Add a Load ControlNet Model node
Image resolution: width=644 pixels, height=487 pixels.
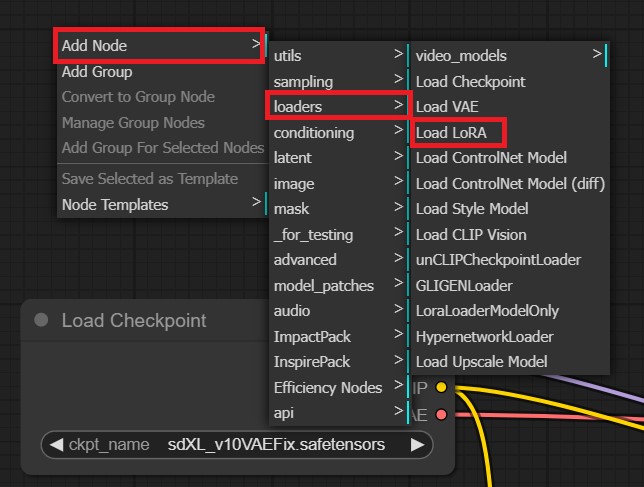pos(510,158)
